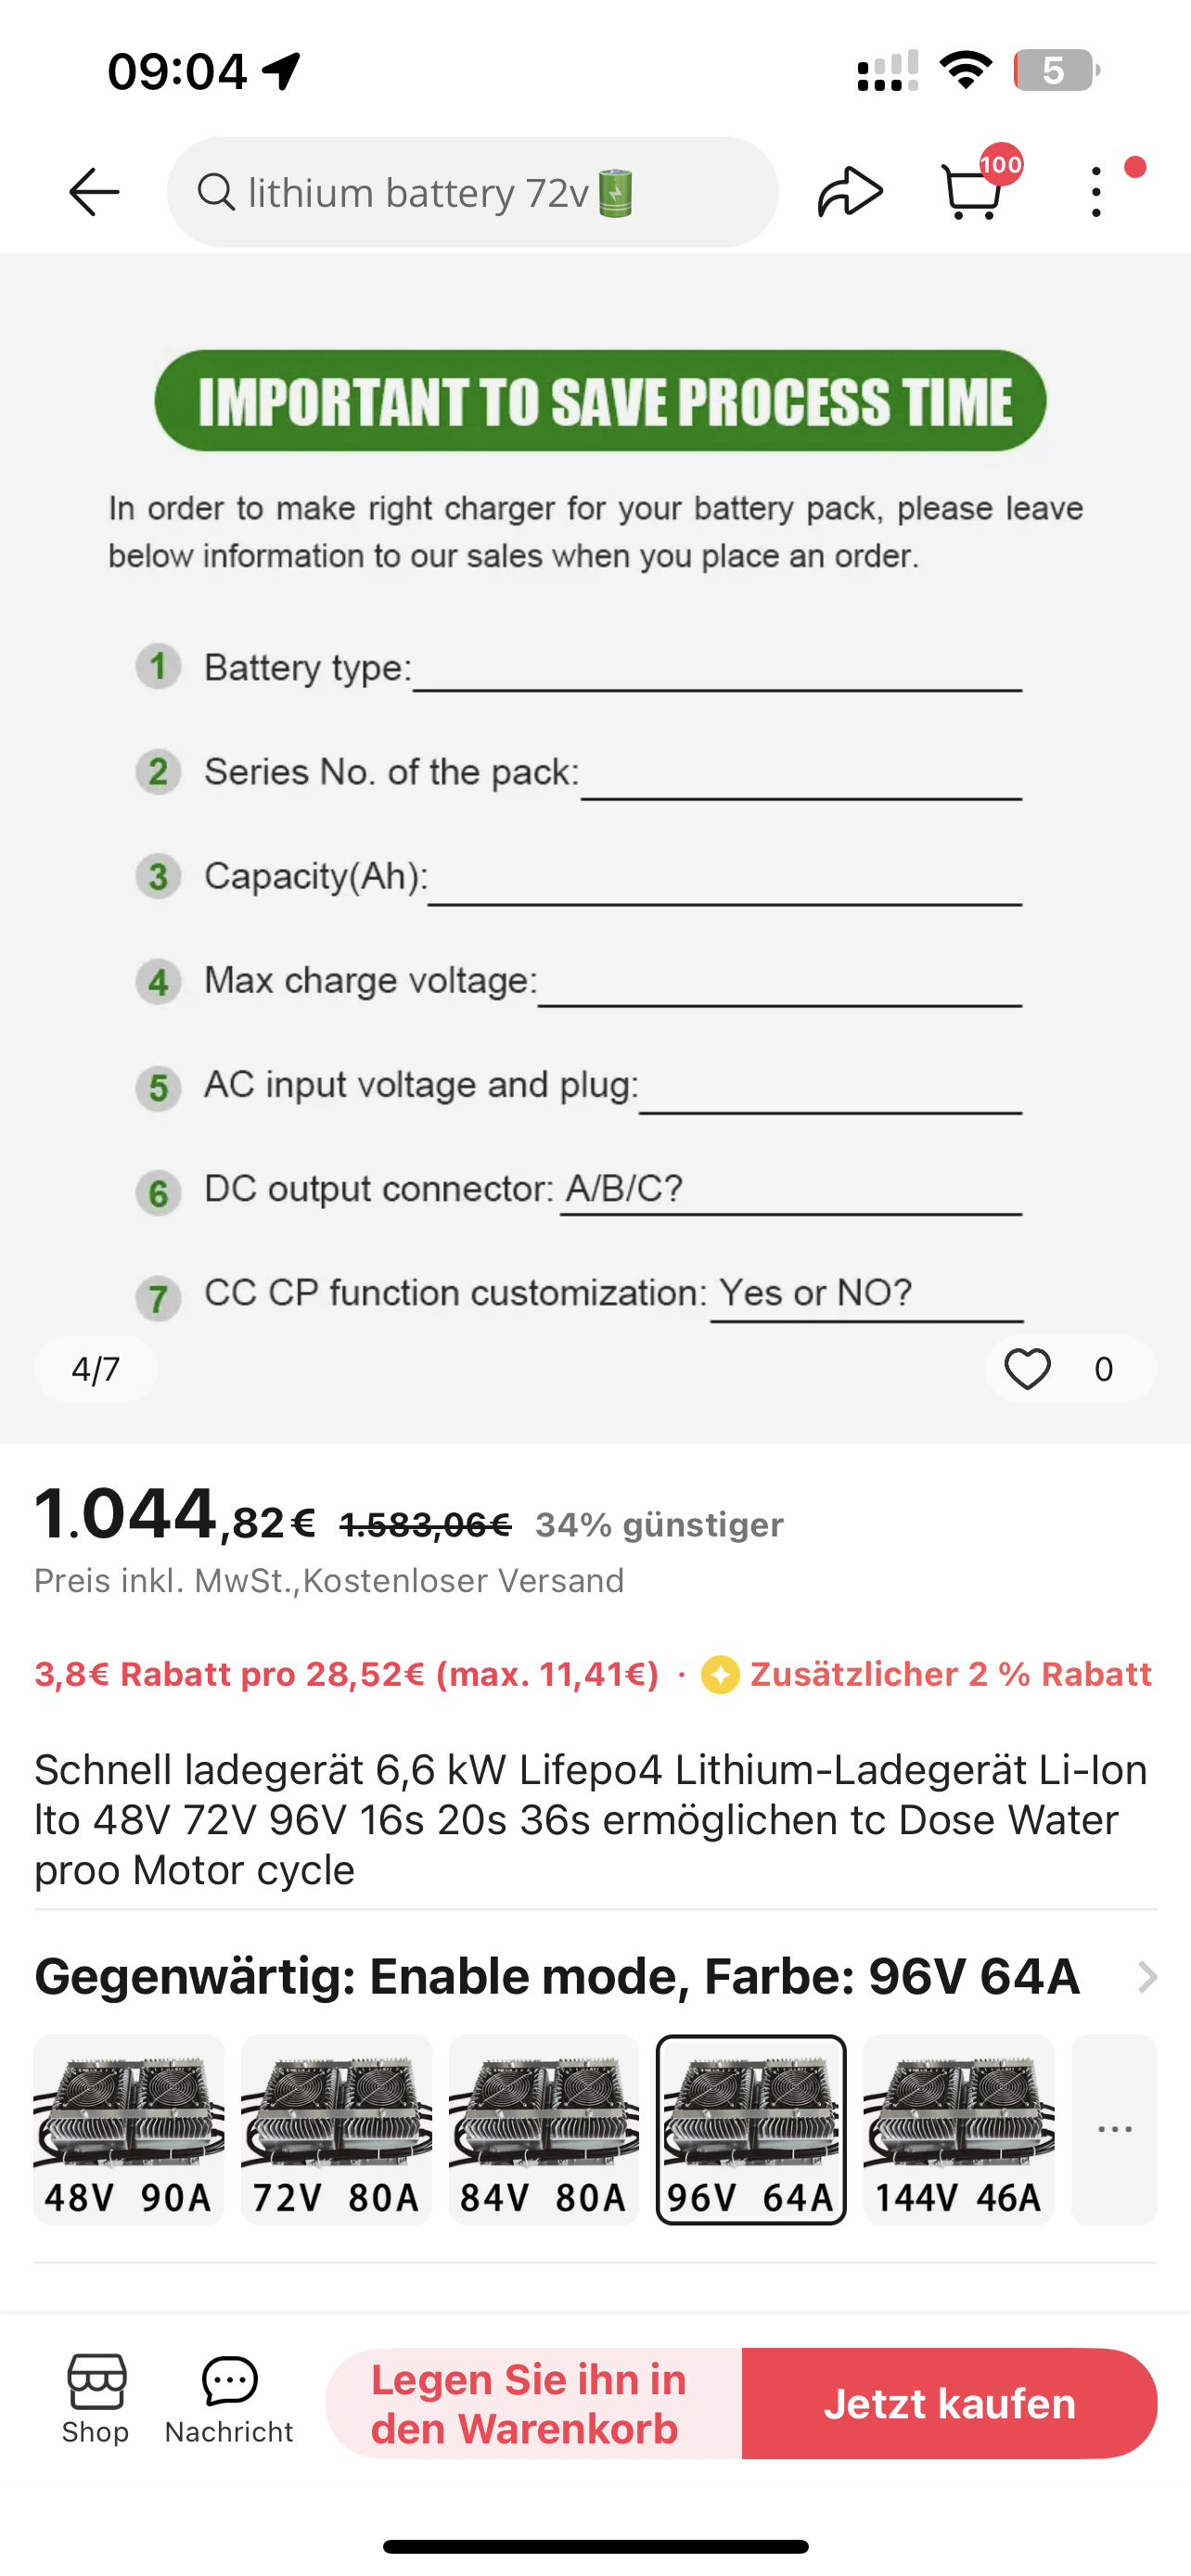The width and height of the screenshot is (1191, 2576).
Task: Tap the search magnifier icon
Action: [215, 192]
